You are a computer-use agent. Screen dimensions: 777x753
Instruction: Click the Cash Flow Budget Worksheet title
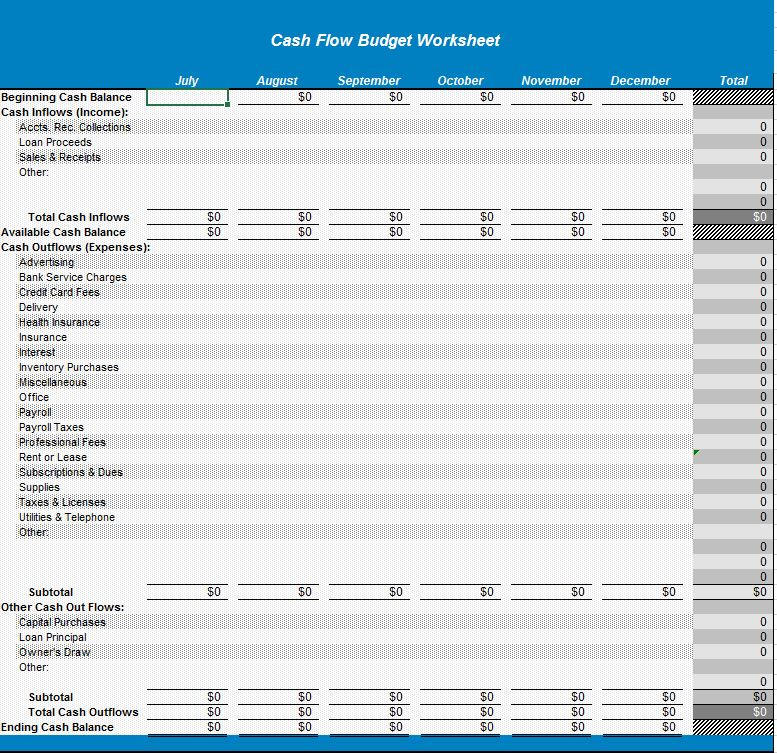coord(385,40)
